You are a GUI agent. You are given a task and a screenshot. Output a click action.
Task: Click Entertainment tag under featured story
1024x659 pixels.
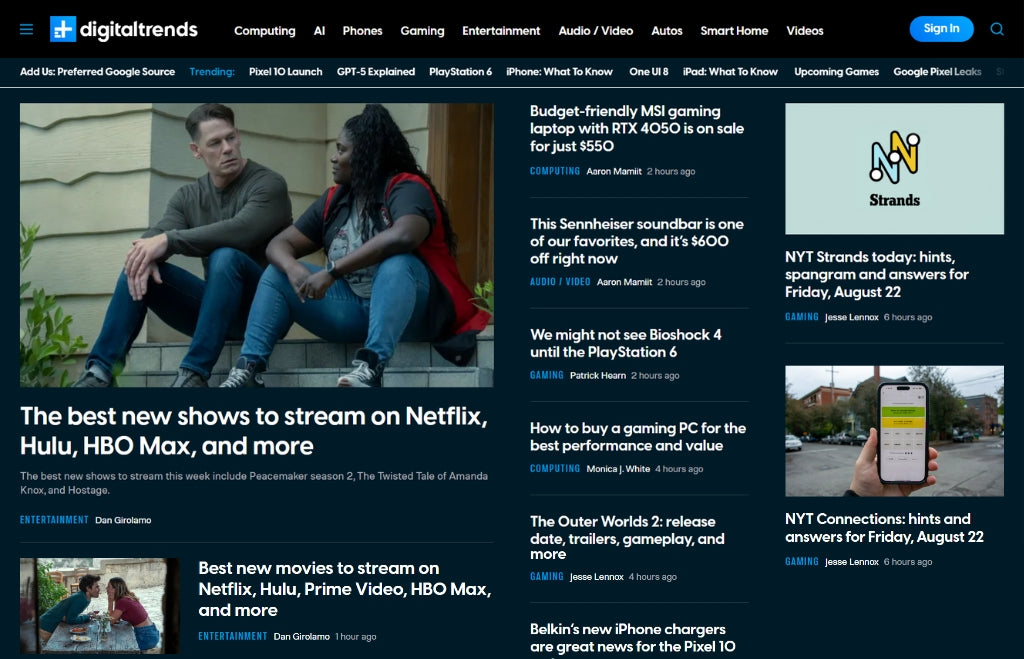[x=54, y=520]
